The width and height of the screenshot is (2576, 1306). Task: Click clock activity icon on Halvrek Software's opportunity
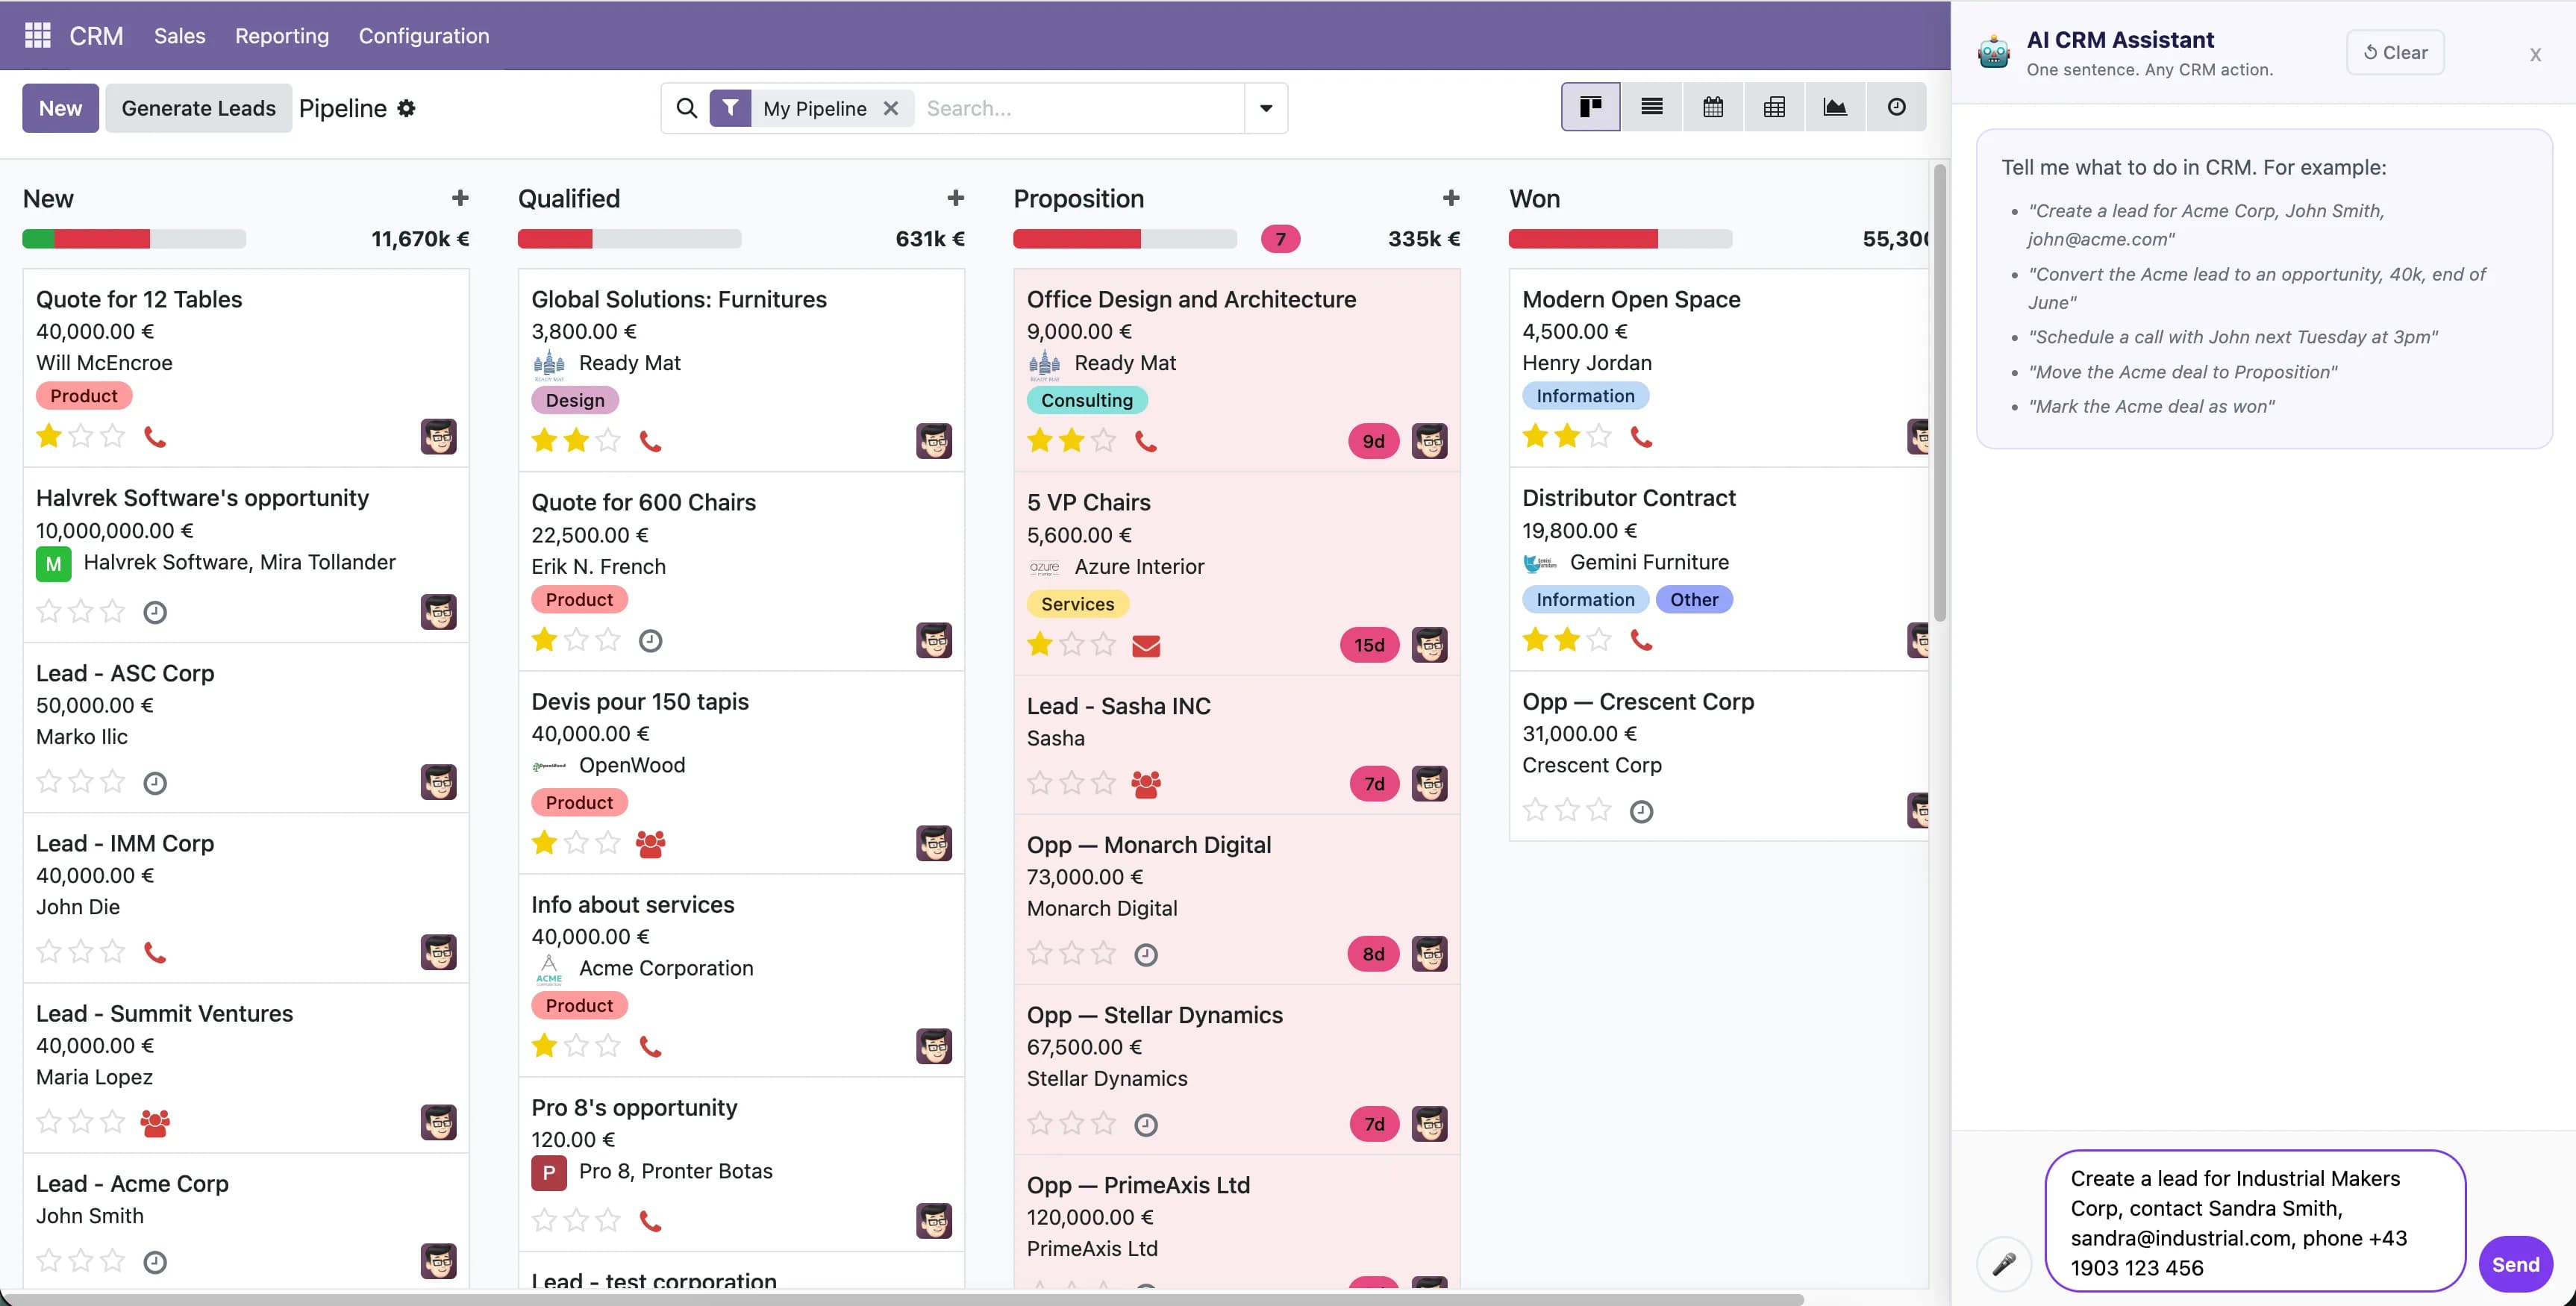pos(155,612)
